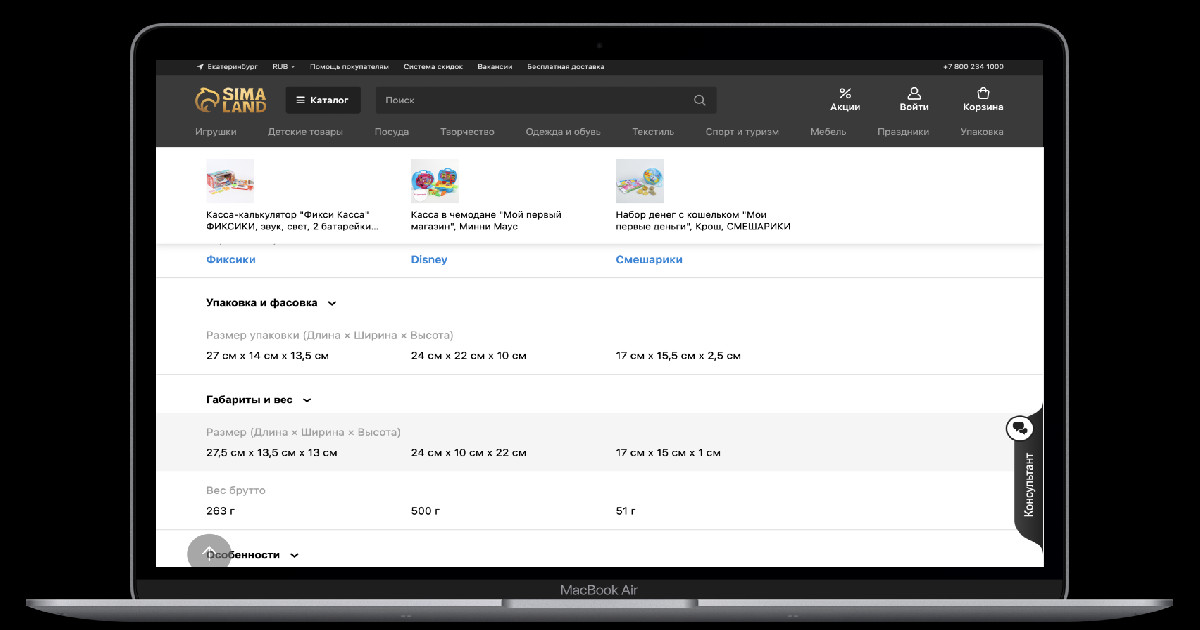Image resolution: width=1200 pixels, height=630 pixels.
Task: Click the scroll-to-top arrow button
Action: (209, 554)
